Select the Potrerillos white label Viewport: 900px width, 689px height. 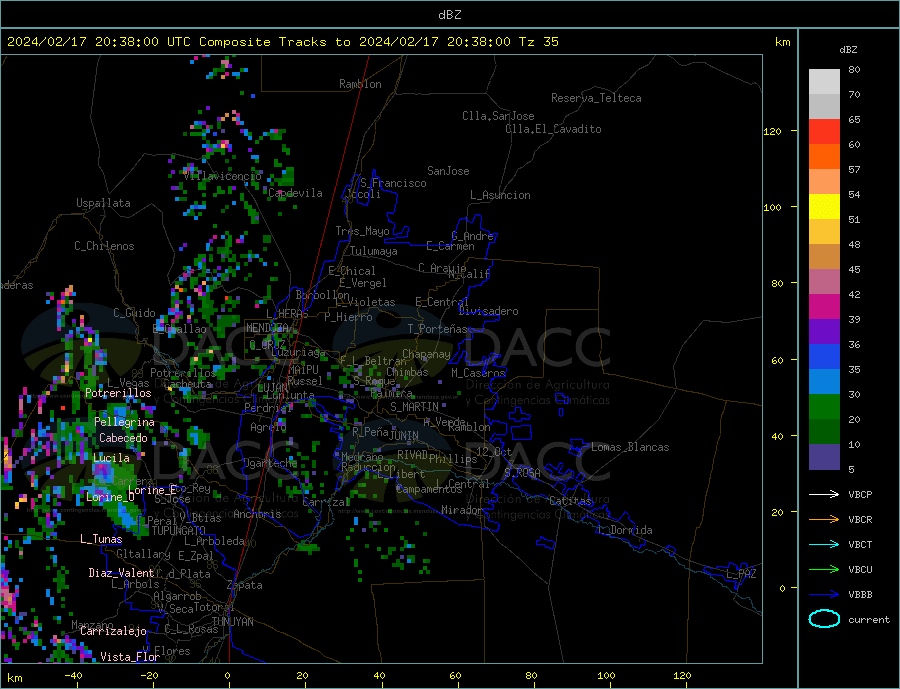[118, 393]
